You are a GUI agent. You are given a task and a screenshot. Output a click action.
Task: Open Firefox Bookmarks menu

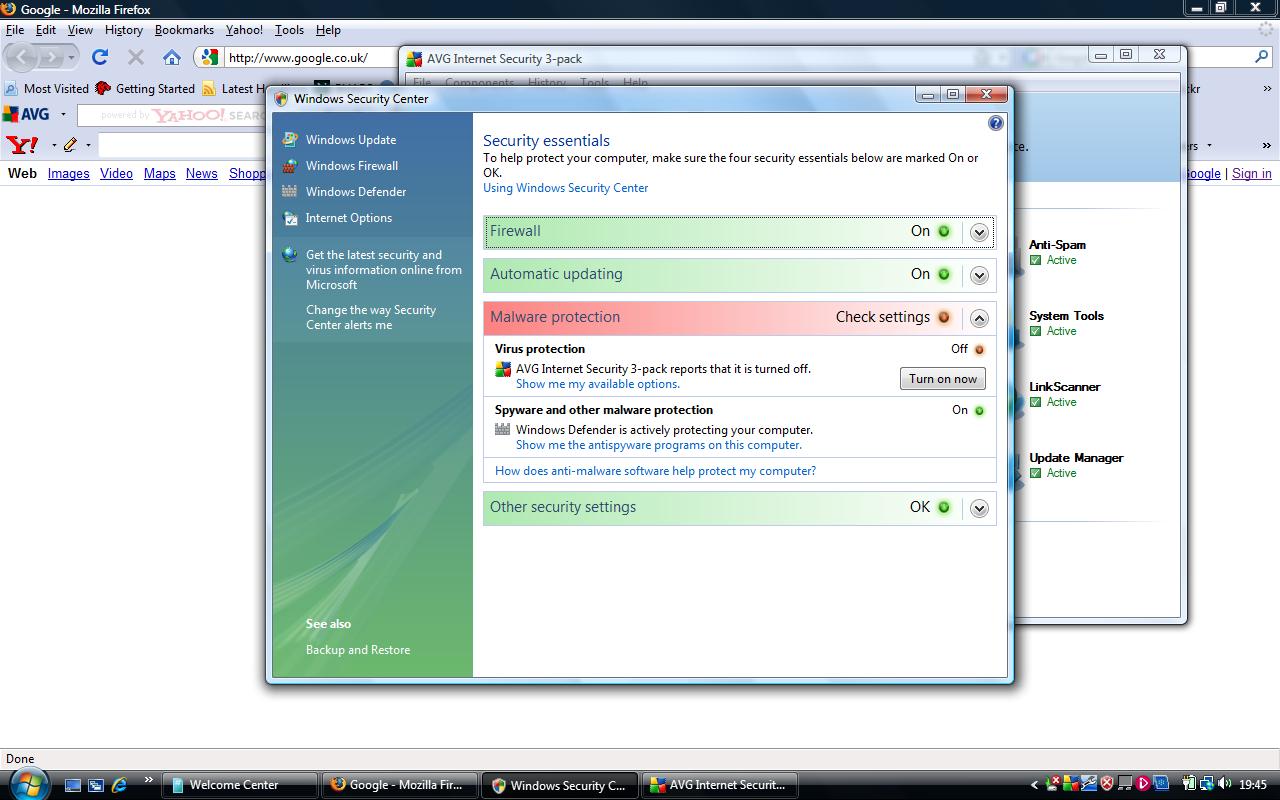(x=184, y=30)
